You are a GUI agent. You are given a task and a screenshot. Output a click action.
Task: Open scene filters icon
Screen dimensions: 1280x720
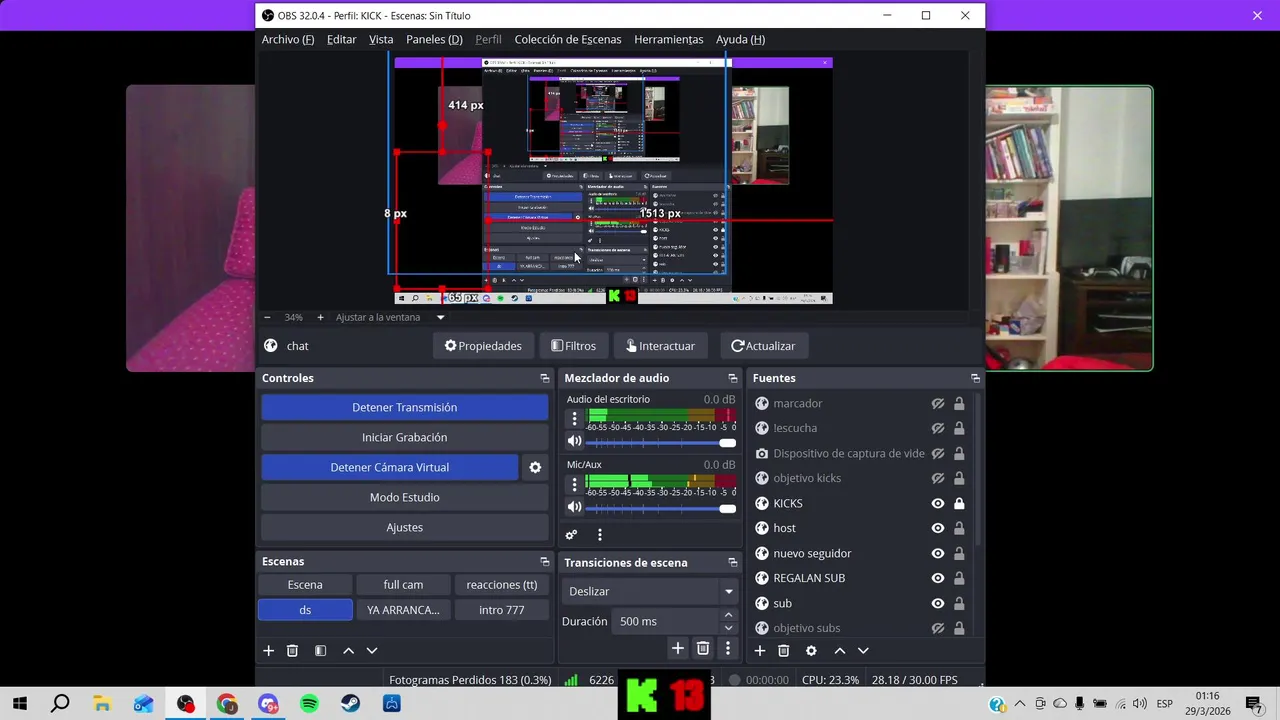[320, 651]
